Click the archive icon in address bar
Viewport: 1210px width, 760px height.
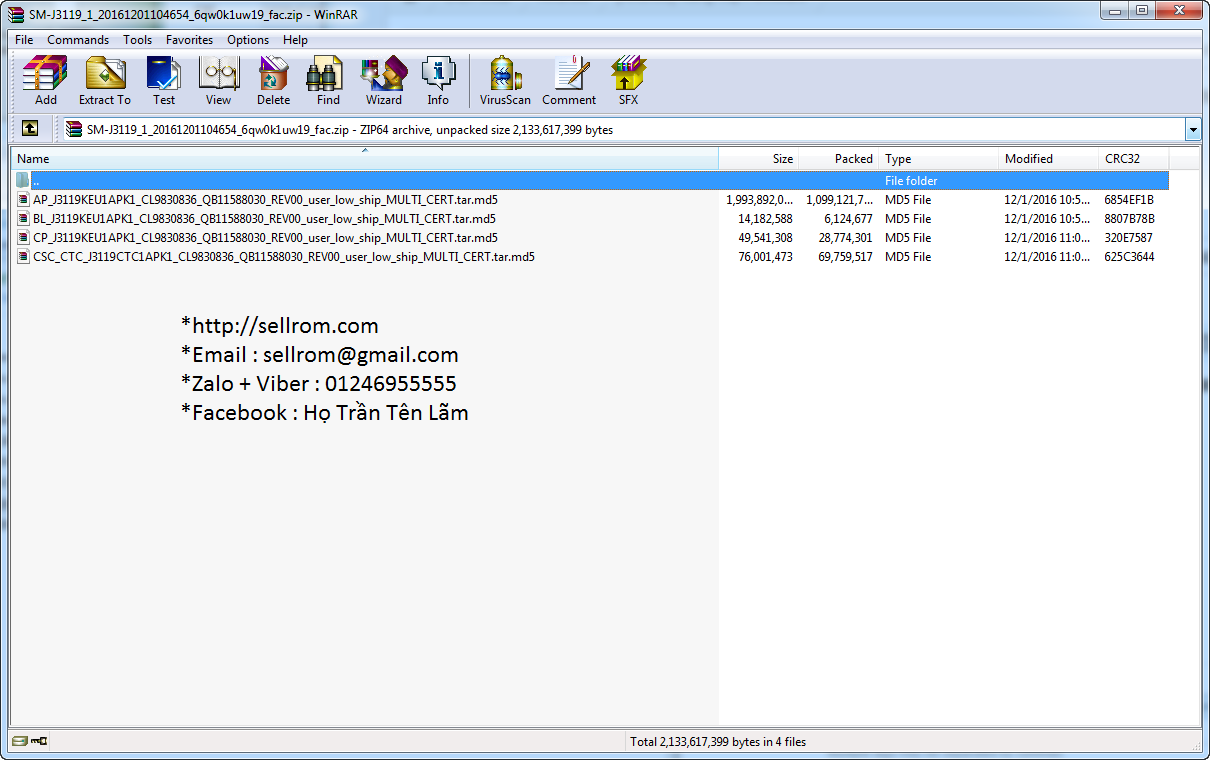(74, 129)
